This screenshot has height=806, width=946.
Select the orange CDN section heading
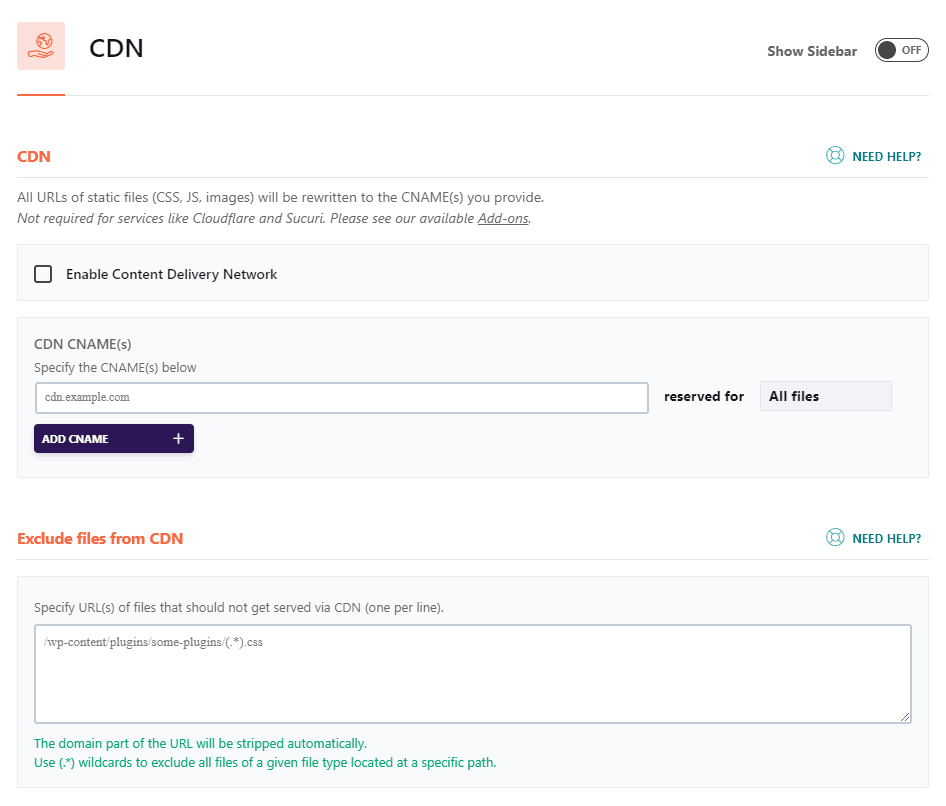coord(34,157)
